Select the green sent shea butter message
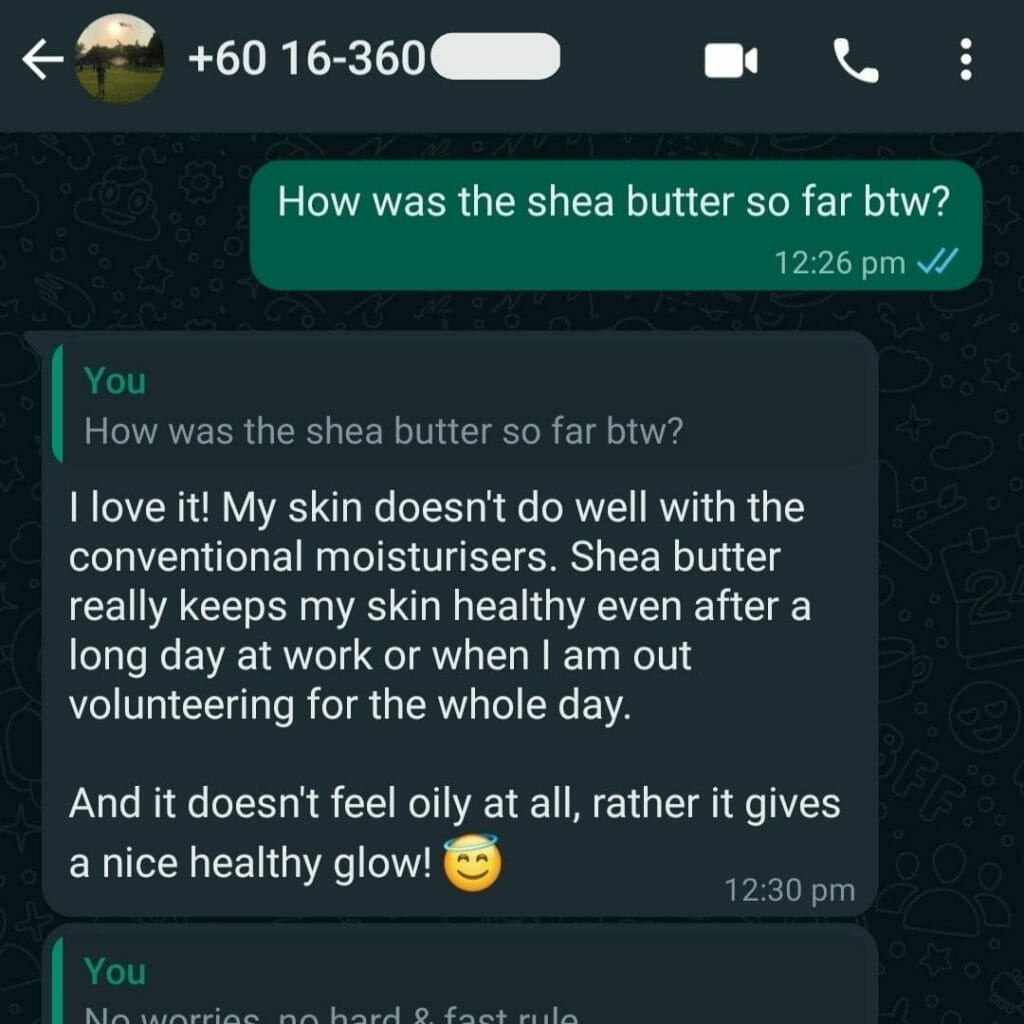This screenshot has width=1024, height=1024. point(616,225)
